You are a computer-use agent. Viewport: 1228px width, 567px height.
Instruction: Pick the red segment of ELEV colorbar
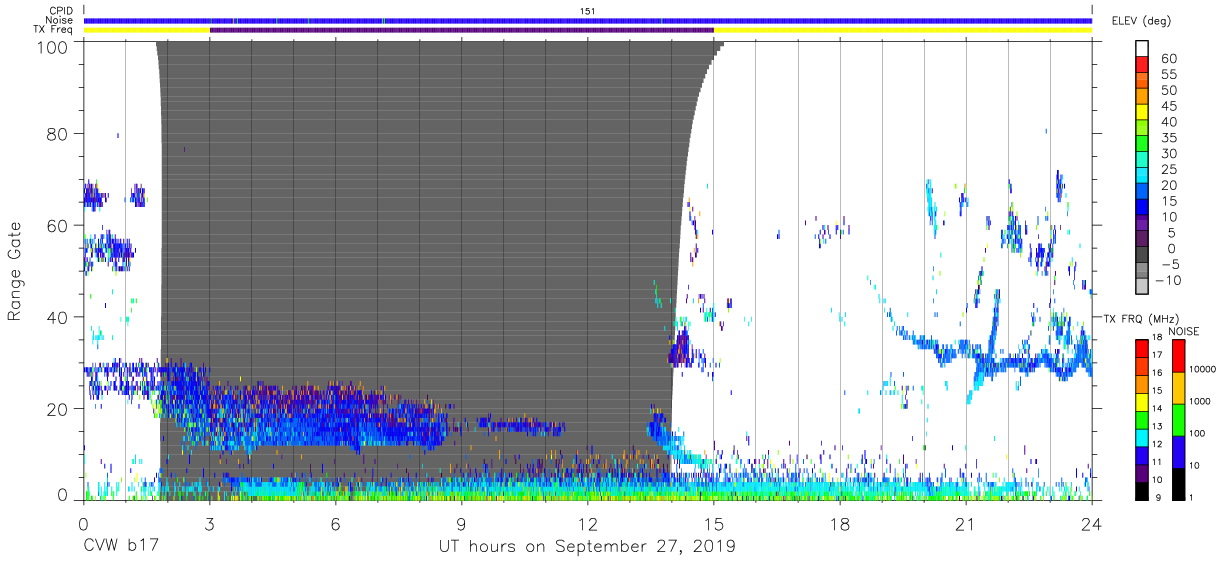pos(1142,66)
